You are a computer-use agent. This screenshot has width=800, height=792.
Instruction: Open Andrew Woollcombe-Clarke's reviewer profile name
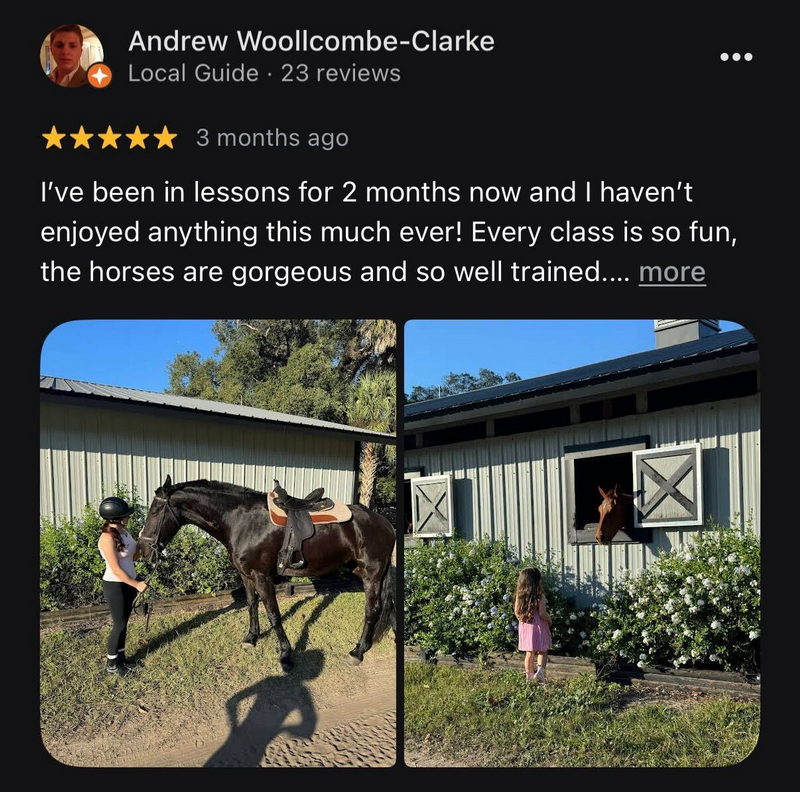point(311,41)
